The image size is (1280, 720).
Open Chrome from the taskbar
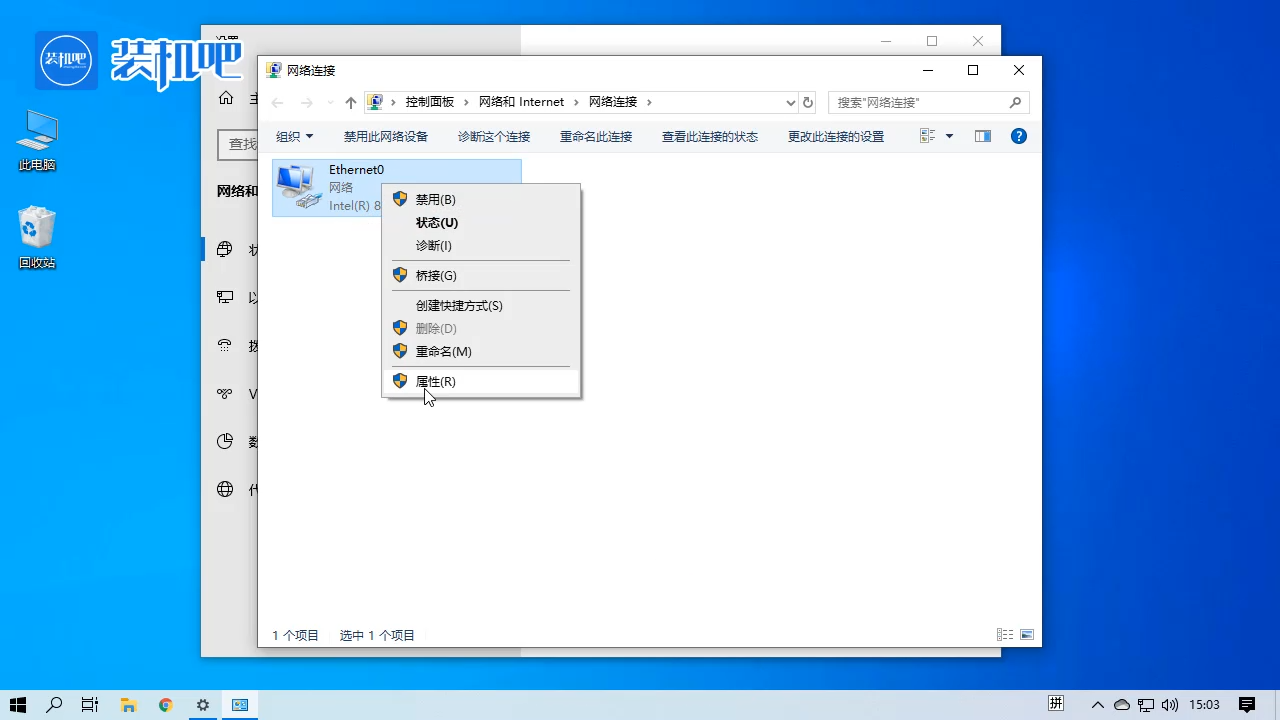pos(165,705)
